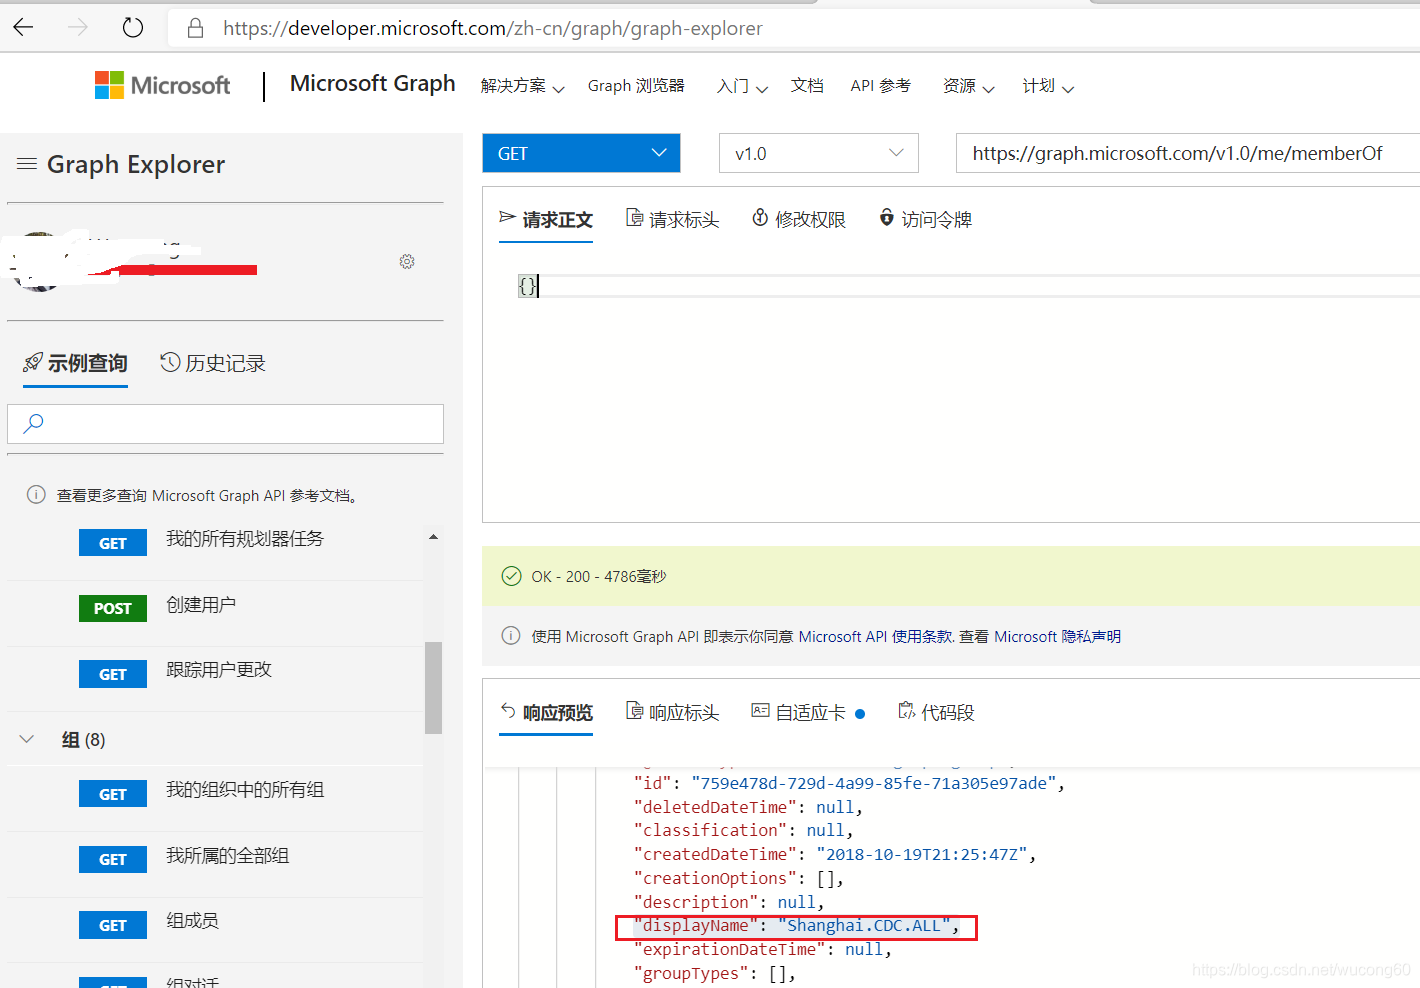Click the Graph Explorer heading
Image resolution: width=1420 pixels, height=988 pixels.
click(136, 164)
